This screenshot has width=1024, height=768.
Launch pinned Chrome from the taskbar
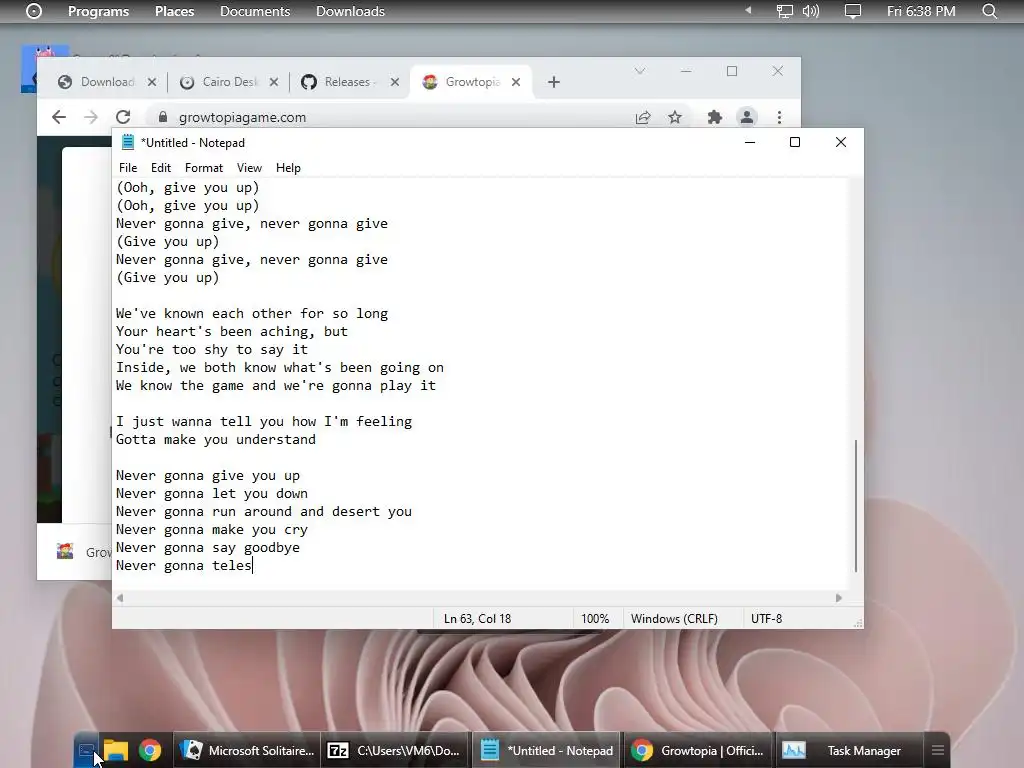tap(150, 751)
